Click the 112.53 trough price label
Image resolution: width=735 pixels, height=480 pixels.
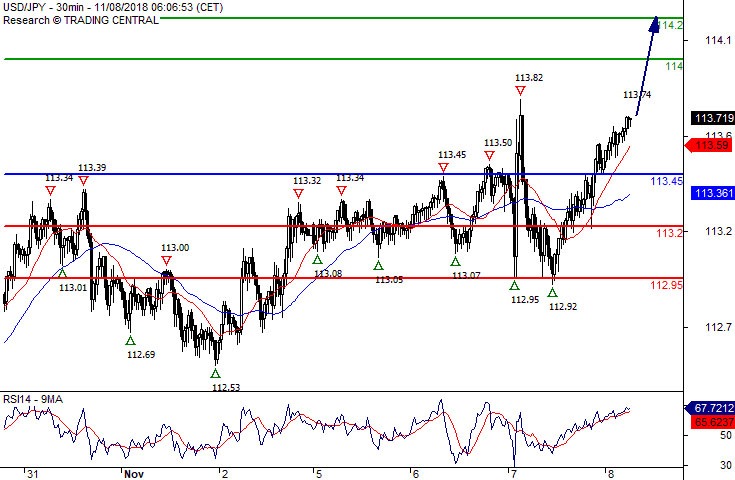[226, 387]
